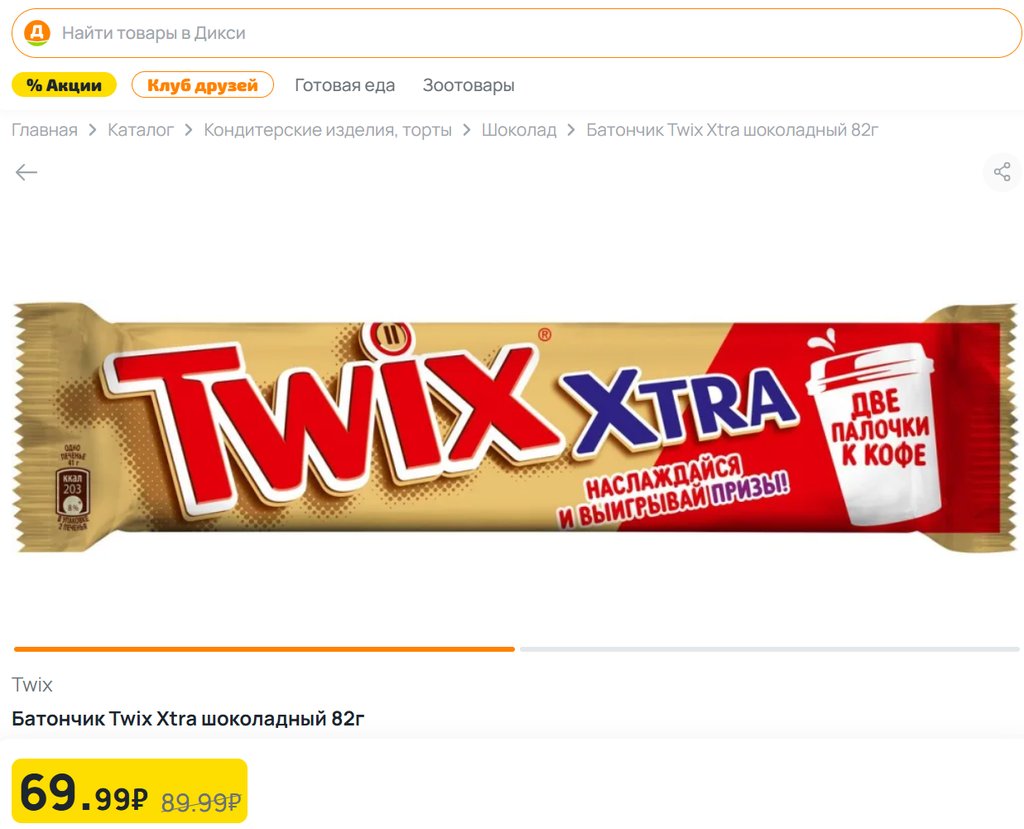Click the "Twix" brand name link
Image resolution: width=1024 pixels, height=829 pixels.
click(32, 685)
